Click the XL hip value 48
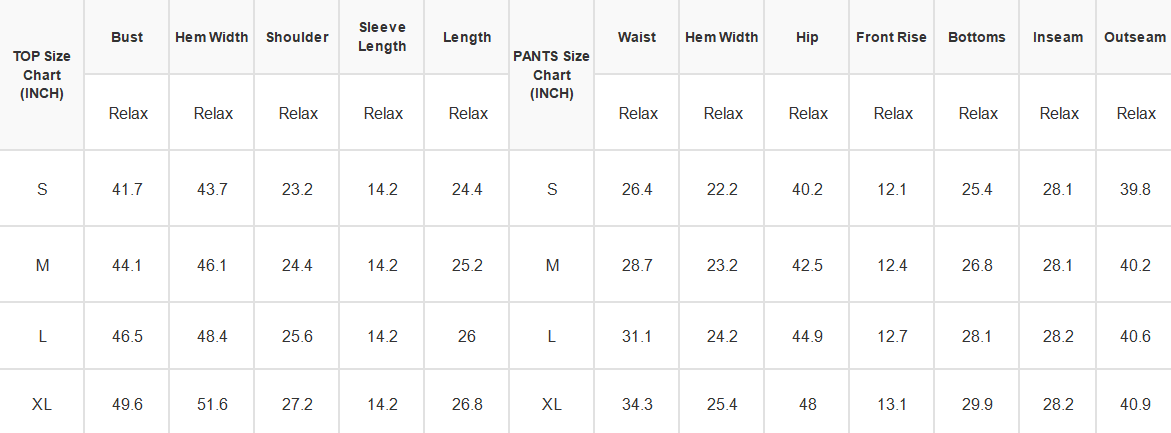The width and height of the screenshot is (1171, 433). [x=807, y=405]
